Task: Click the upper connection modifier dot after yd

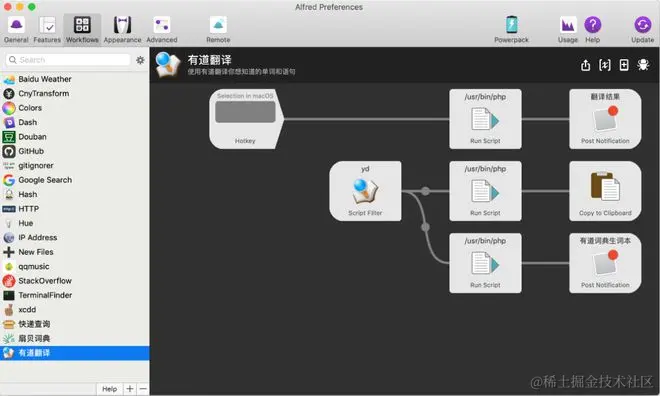Action: click(x=426, y=191)
